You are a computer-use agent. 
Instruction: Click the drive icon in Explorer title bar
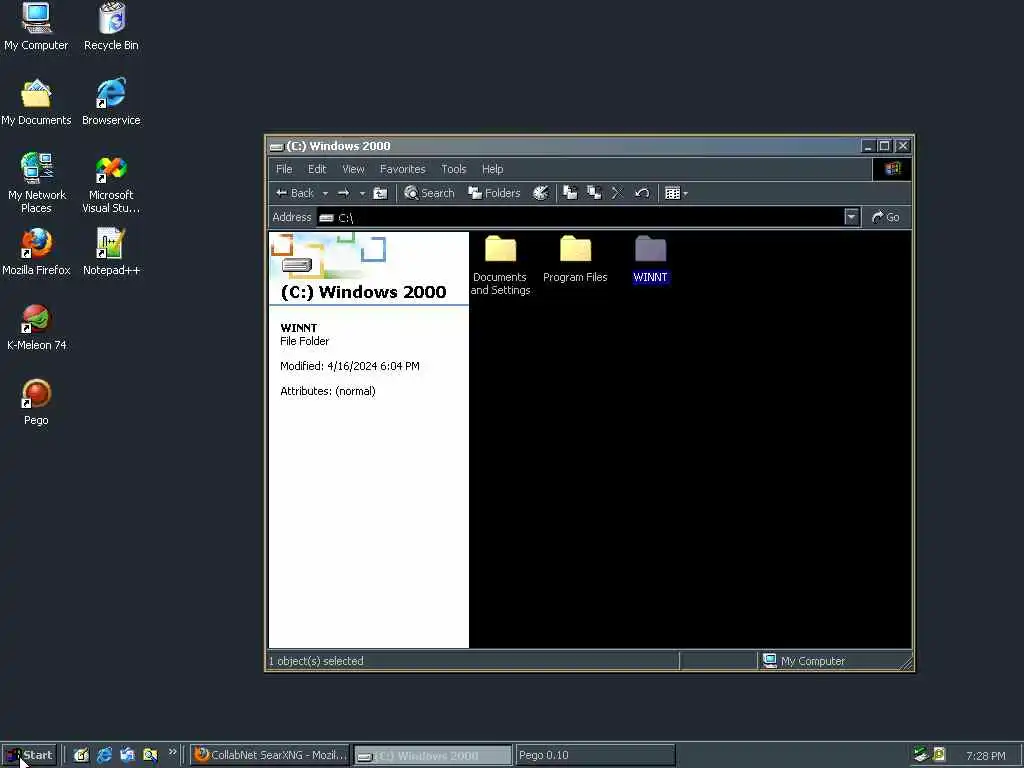[277, 146]
